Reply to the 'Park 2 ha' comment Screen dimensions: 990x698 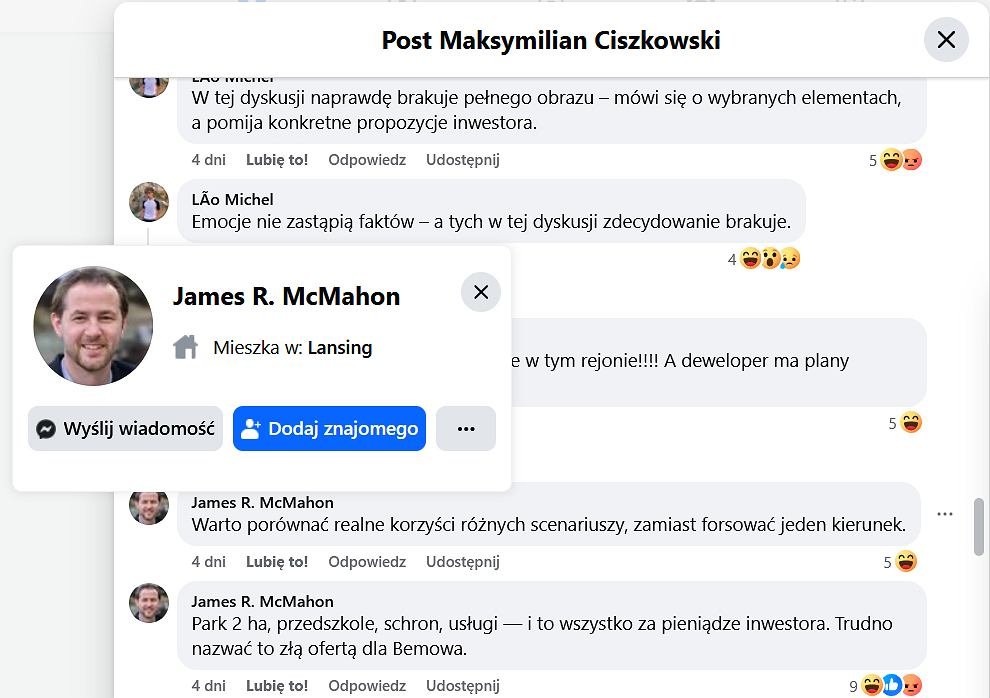pyautogui.click(x=367, y=686)
